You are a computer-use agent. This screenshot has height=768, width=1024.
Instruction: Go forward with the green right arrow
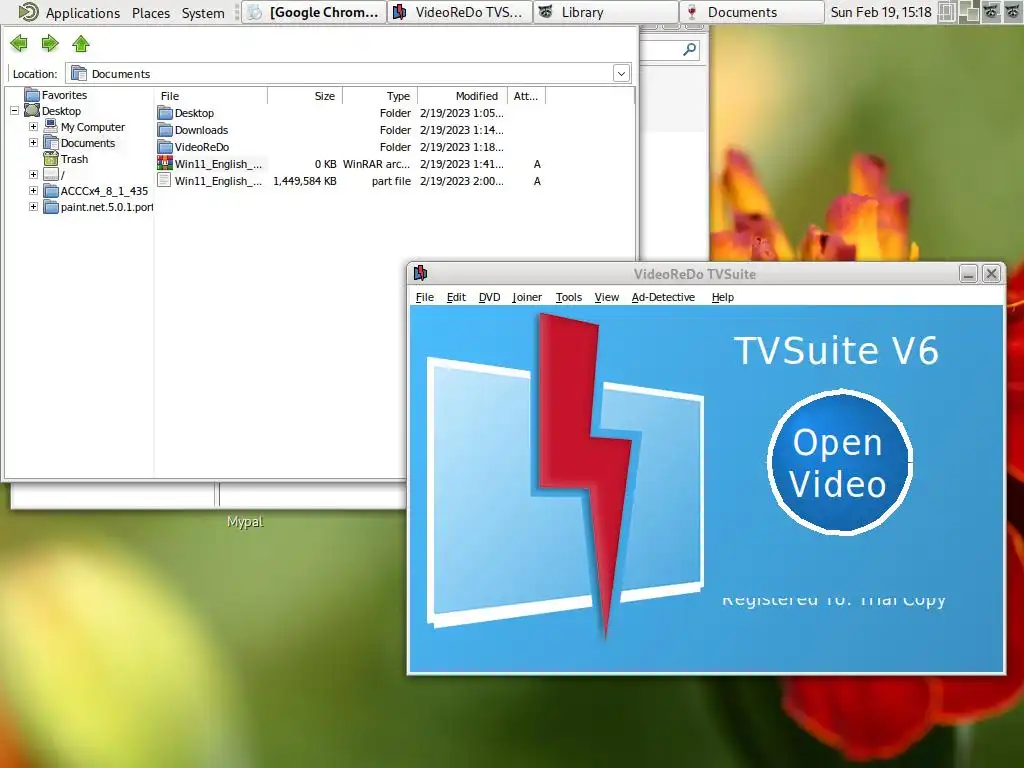pyautogui.click(x=50, y=44)
